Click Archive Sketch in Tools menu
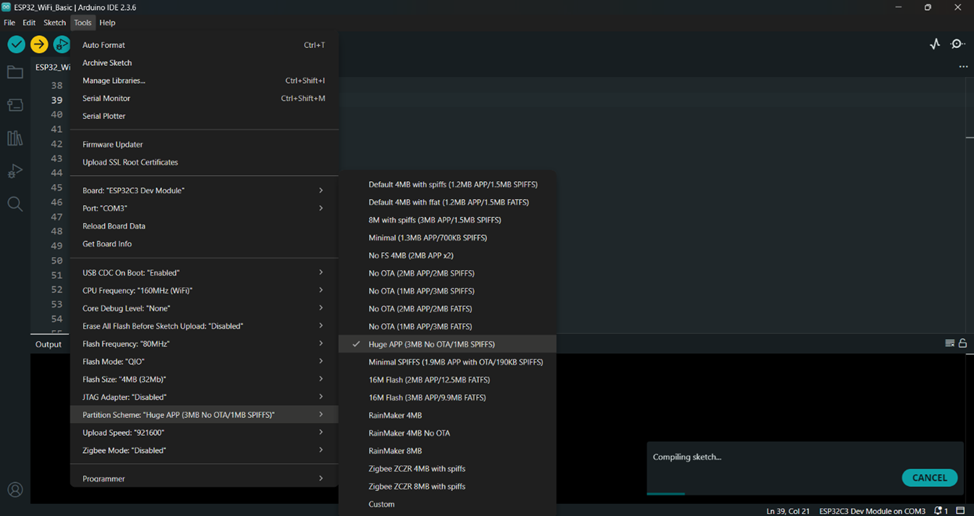The width and height of the screenshot is (974, 516). [204, 63]
